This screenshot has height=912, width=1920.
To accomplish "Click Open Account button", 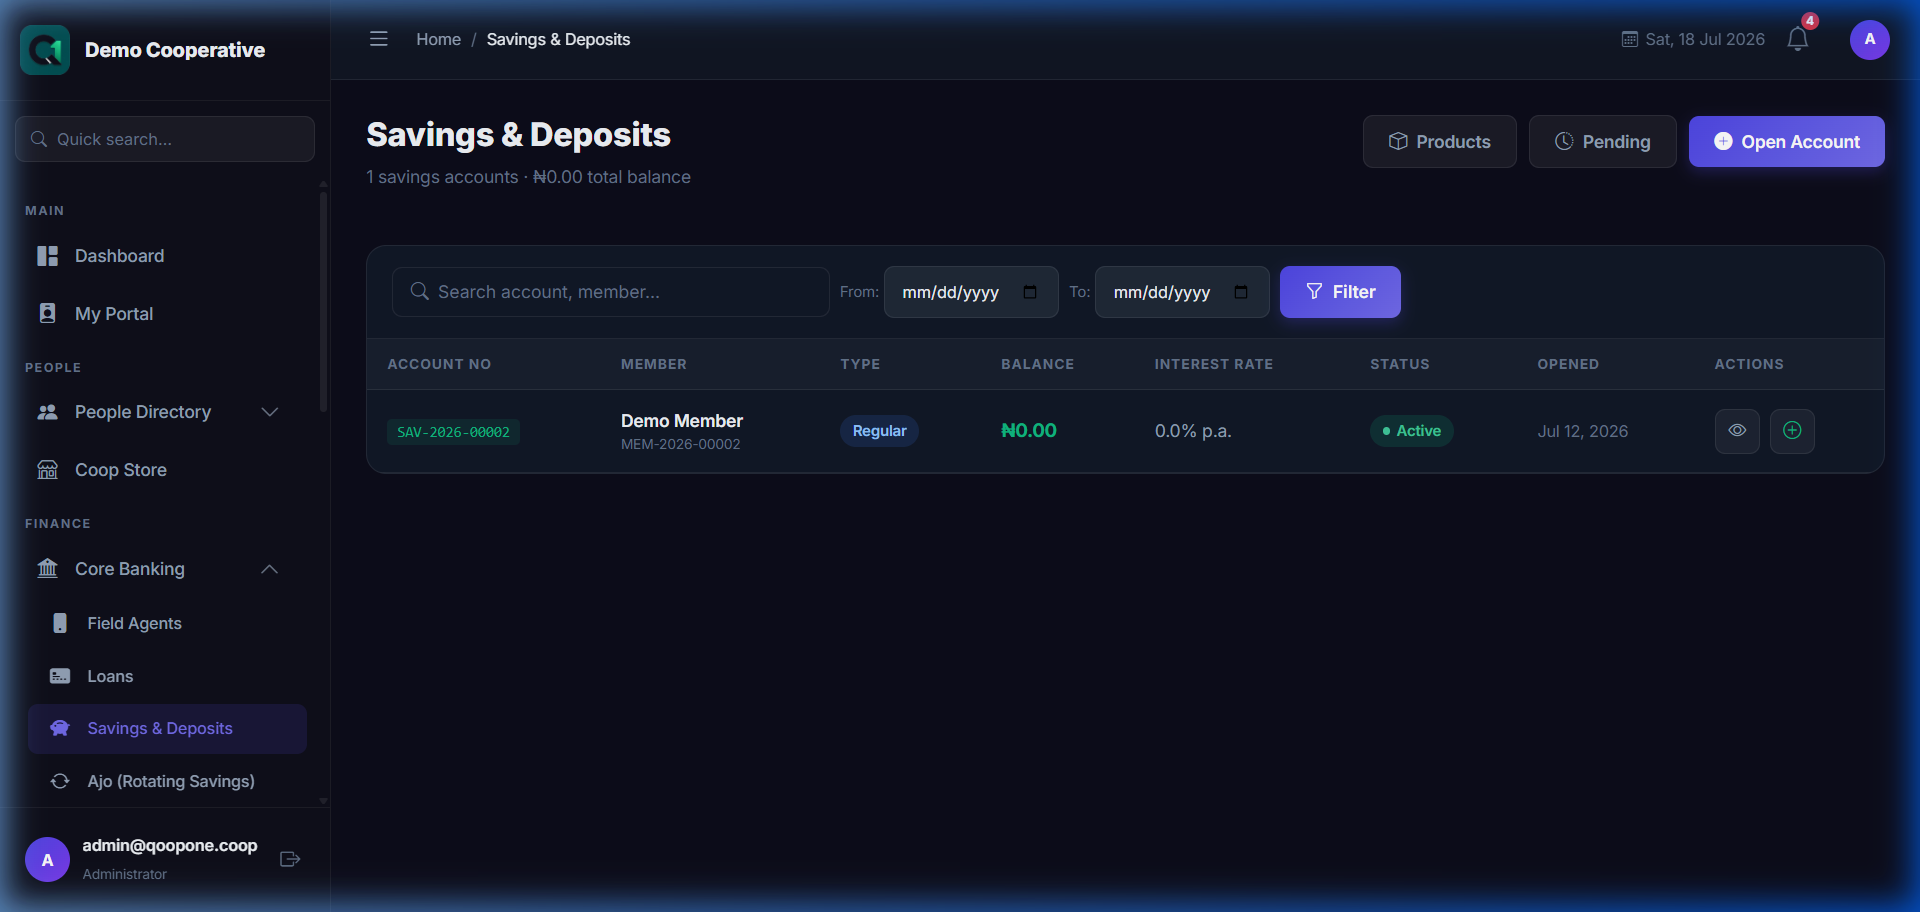I will (x=1786, y=142).
